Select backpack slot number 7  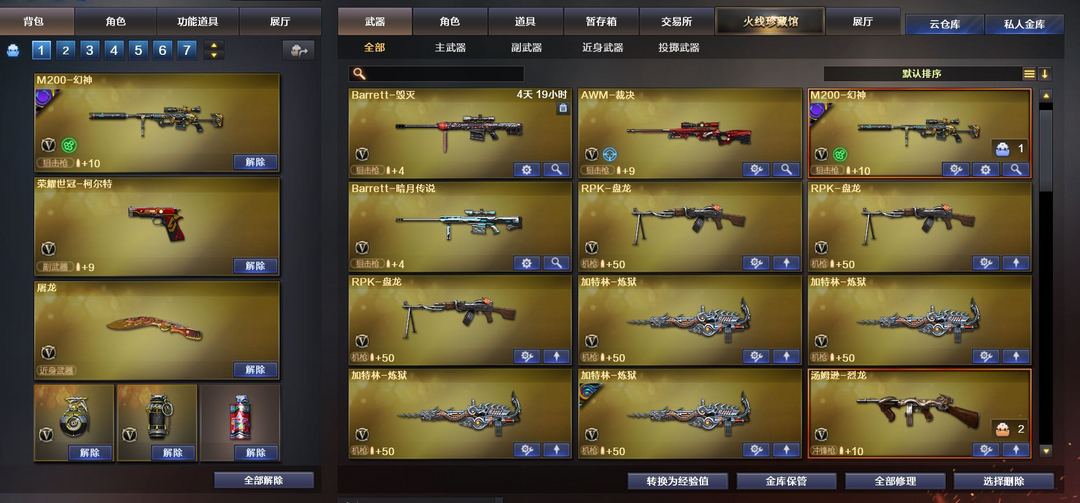[x=187, y=50]
